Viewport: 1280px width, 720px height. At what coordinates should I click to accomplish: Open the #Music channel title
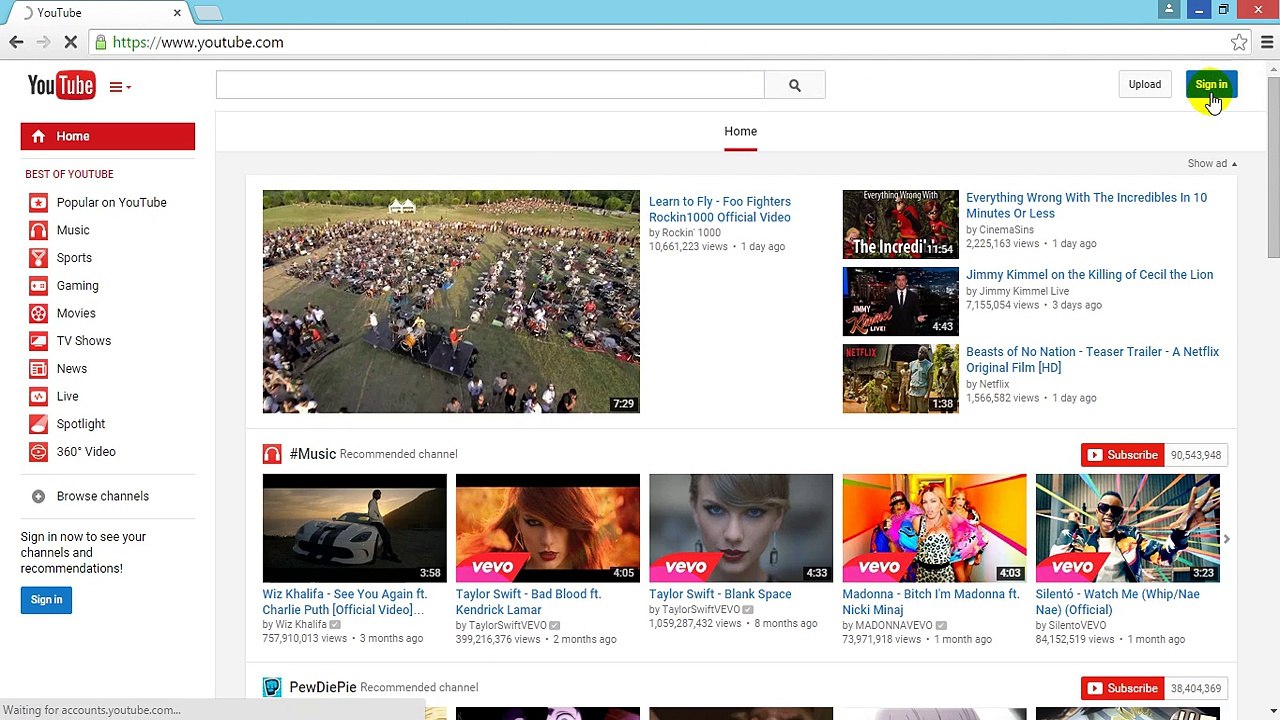pyautogui.click(x=313, y=454)
